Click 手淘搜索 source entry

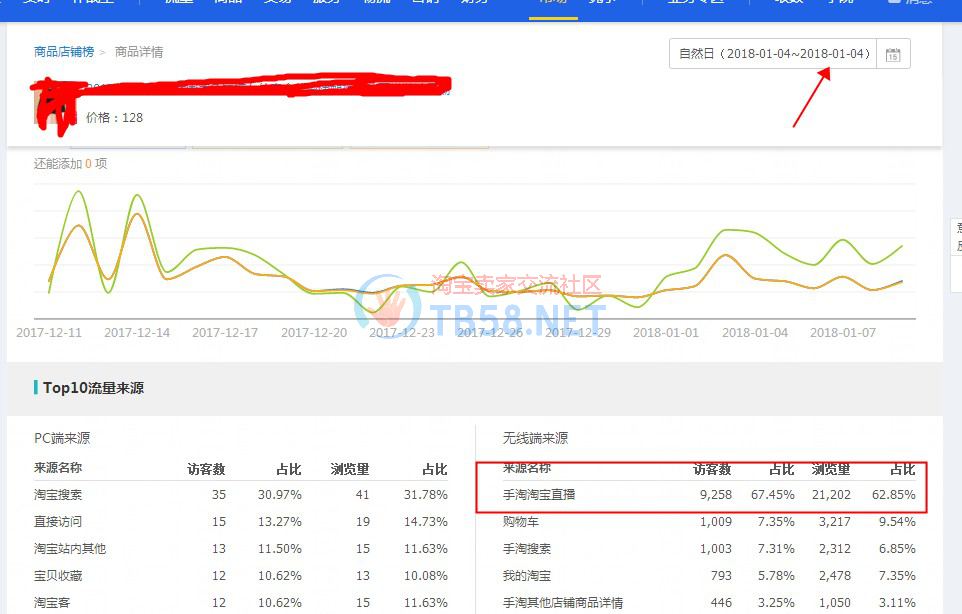tap(526, 548)
